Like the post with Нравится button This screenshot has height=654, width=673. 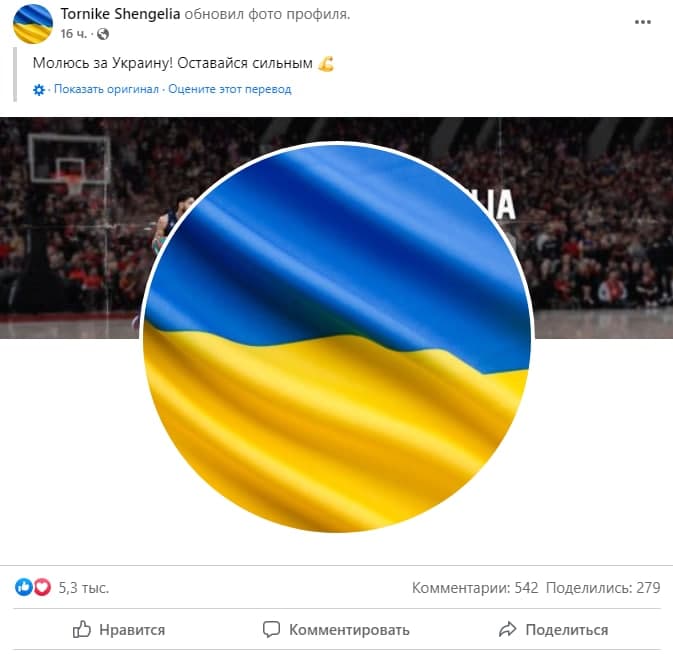119,630
